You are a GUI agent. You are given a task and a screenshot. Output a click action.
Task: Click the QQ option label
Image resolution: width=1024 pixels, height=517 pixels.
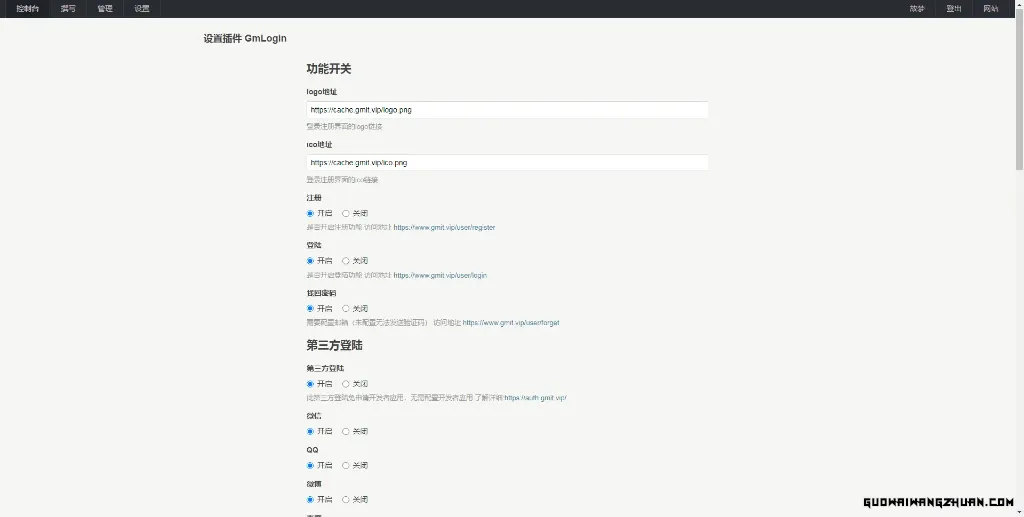point(312,450)
